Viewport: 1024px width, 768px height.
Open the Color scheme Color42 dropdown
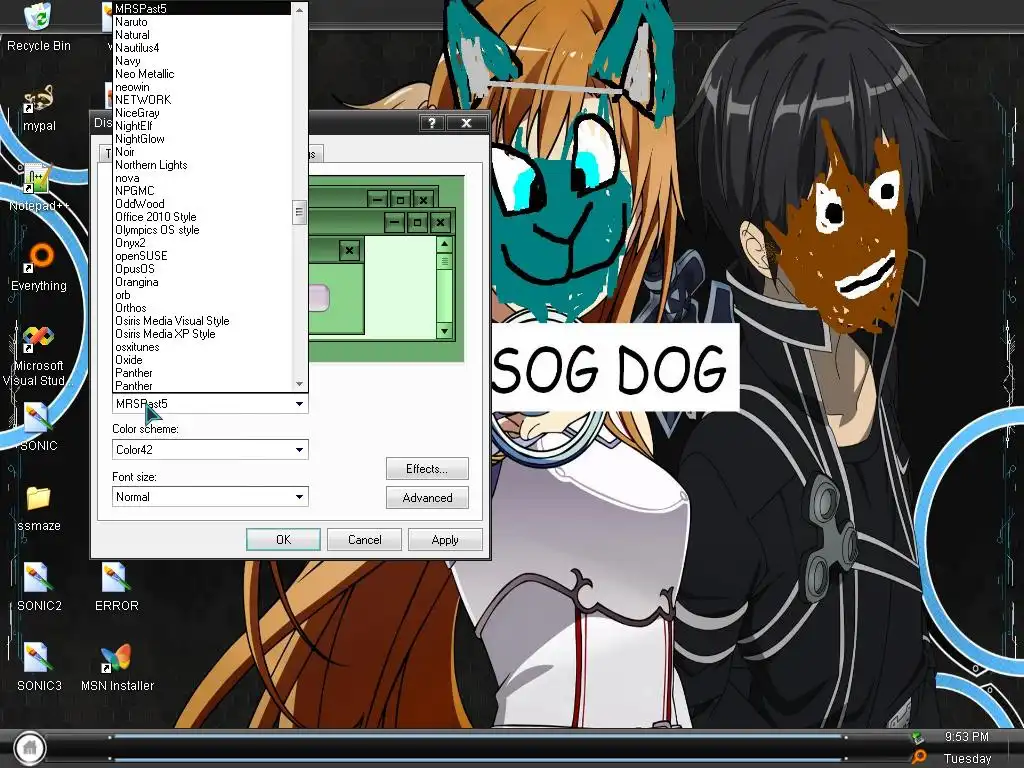[210, 449]
